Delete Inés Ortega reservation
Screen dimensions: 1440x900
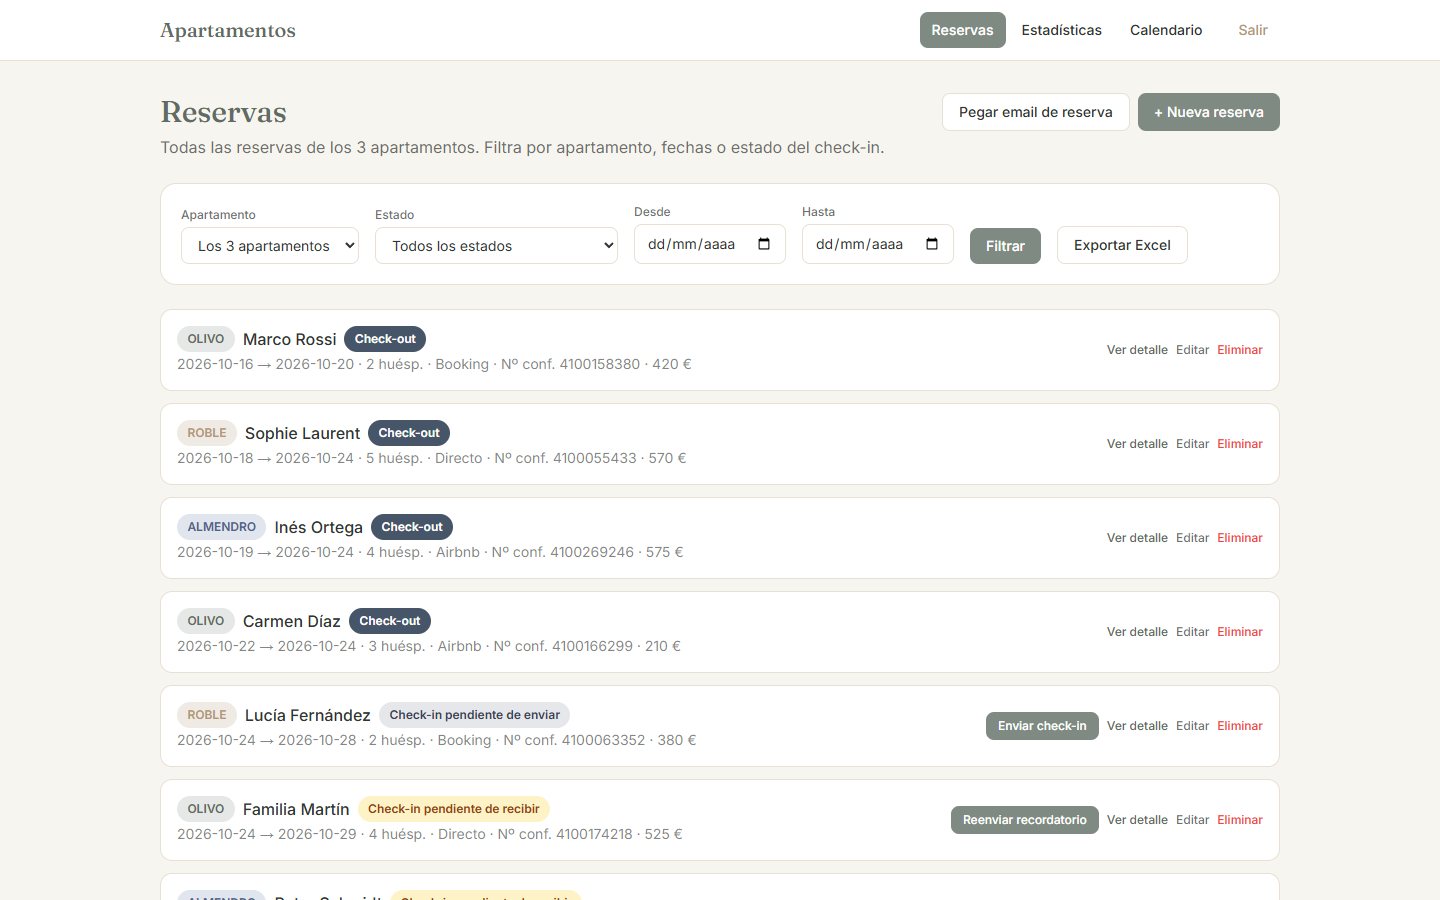1240,538
